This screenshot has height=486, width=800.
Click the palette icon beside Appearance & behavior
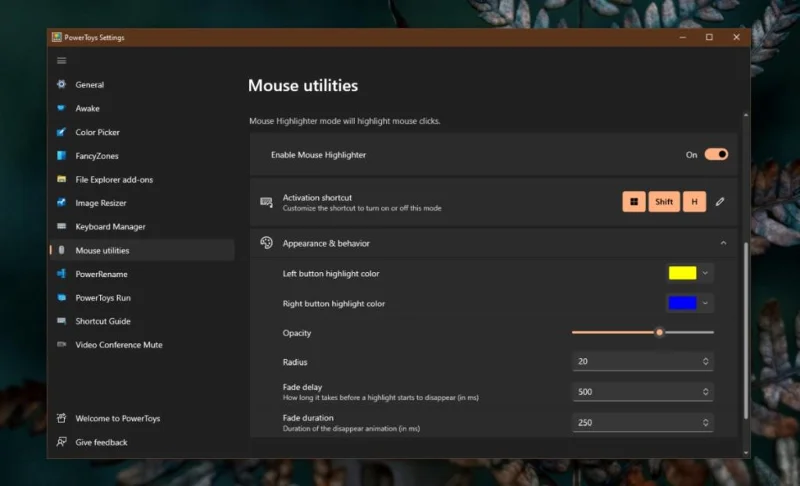(x=266, y=243)
